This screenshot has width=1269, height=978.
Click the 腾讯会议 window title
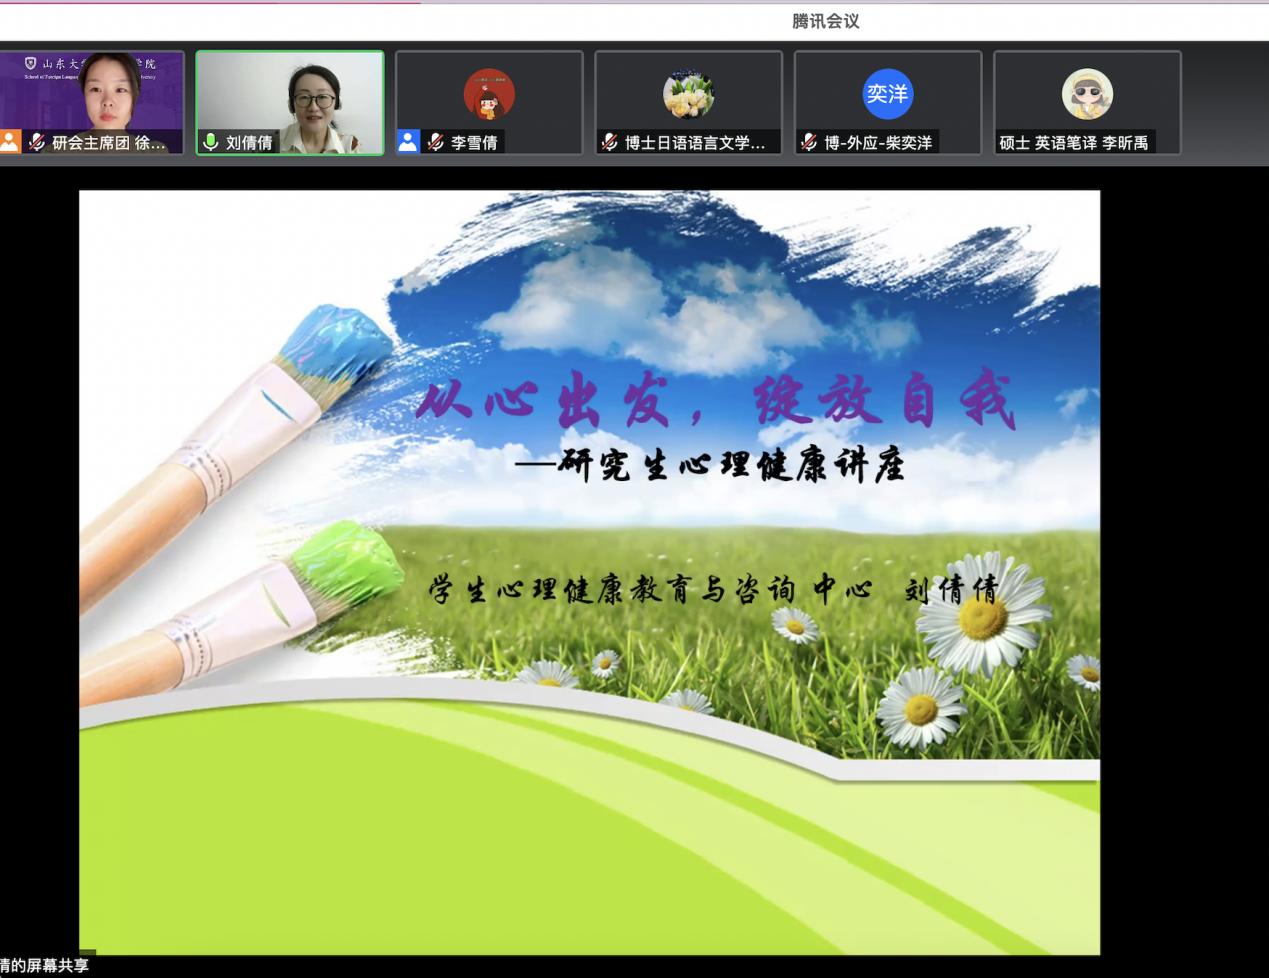coord(825,21)
